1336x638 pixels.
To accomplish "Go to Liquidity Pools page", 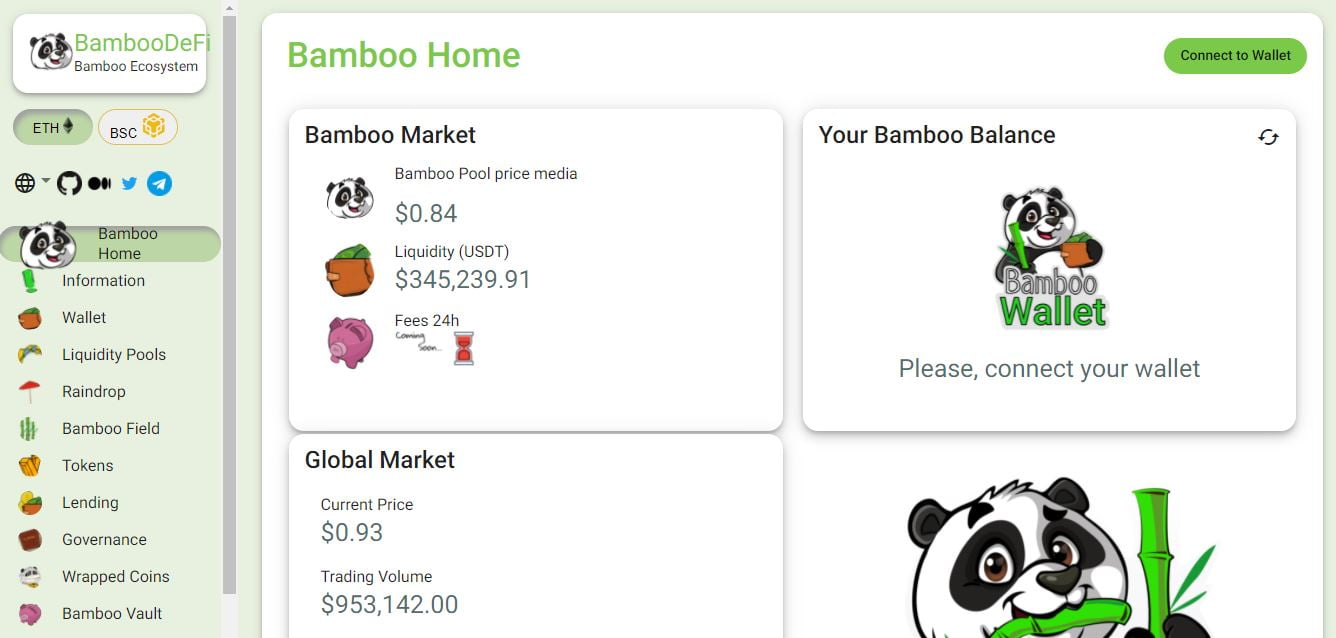I will pyautogui.click(x=113, y=355).
